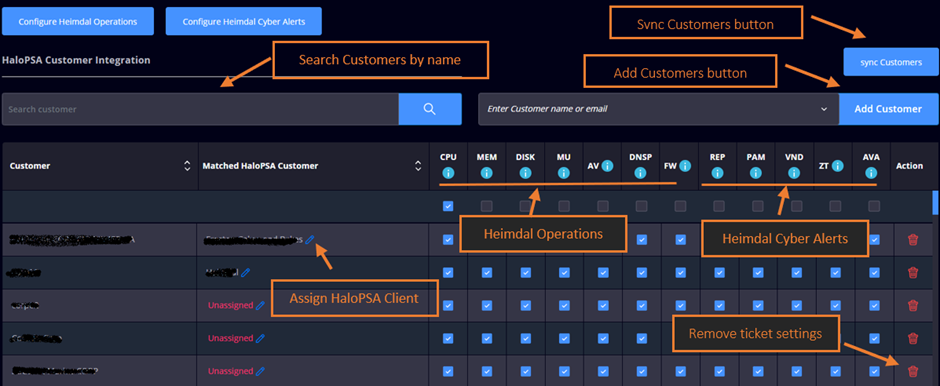Click the Add Customer button

click(888, 109)
